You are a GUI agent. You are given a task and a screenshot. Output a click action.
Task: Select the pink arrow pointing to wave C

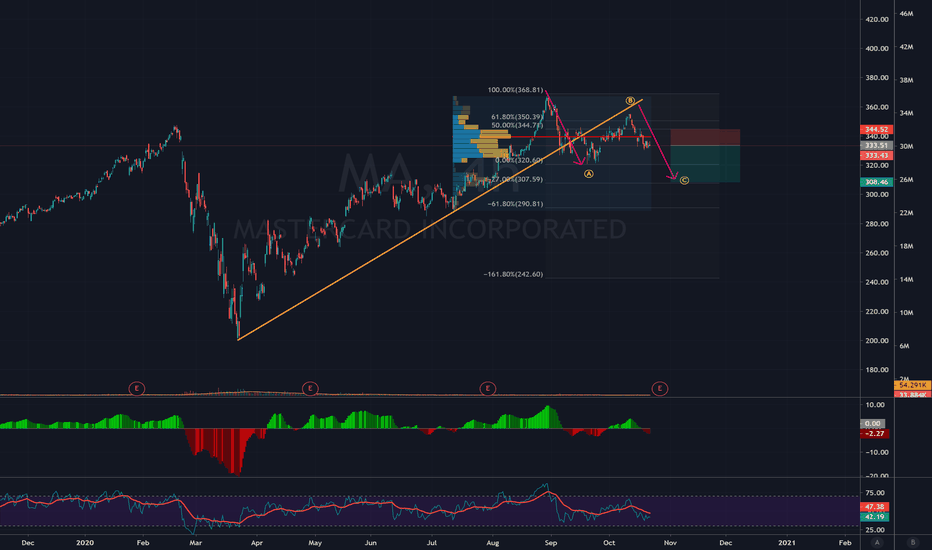[657, 142]
